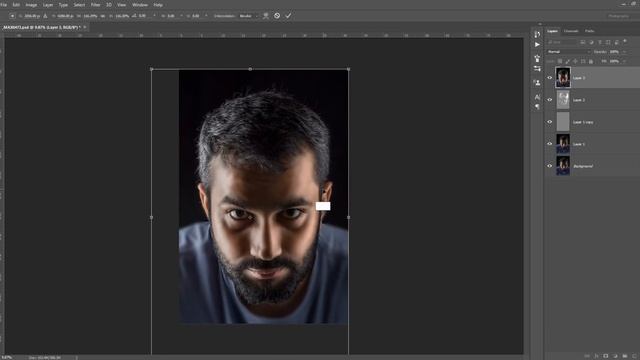Toggle layer filtering switch on or off
The image size is (640, 360).
pos(625,41)
